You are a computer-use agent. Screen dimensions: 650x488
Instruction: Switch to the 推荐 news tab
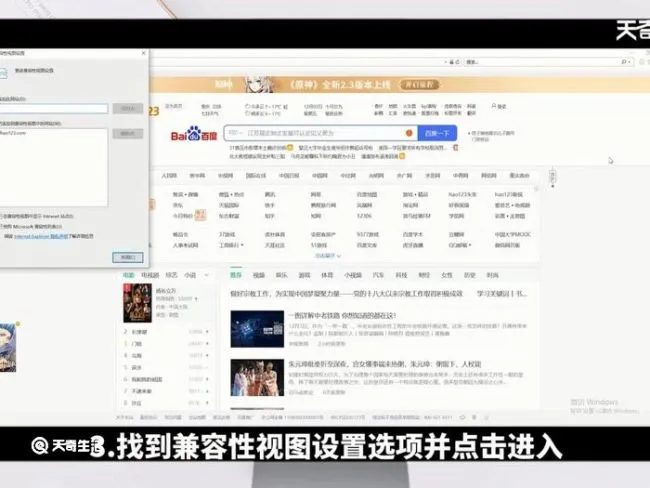[x=236, y=275]
